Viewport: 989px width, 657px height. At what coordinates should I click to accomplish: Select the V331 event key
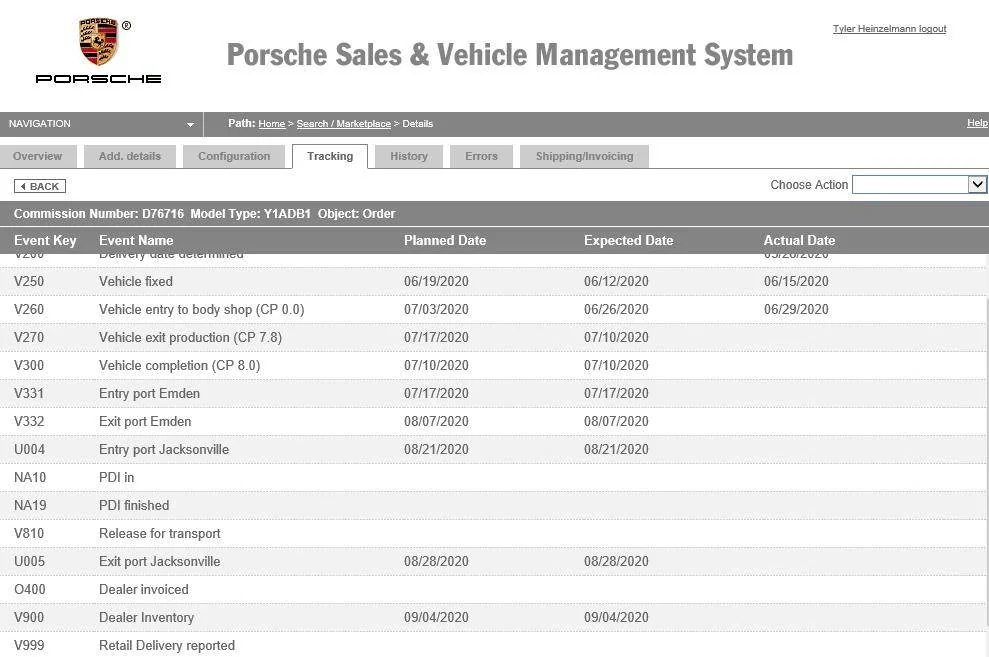pos(29,393)
